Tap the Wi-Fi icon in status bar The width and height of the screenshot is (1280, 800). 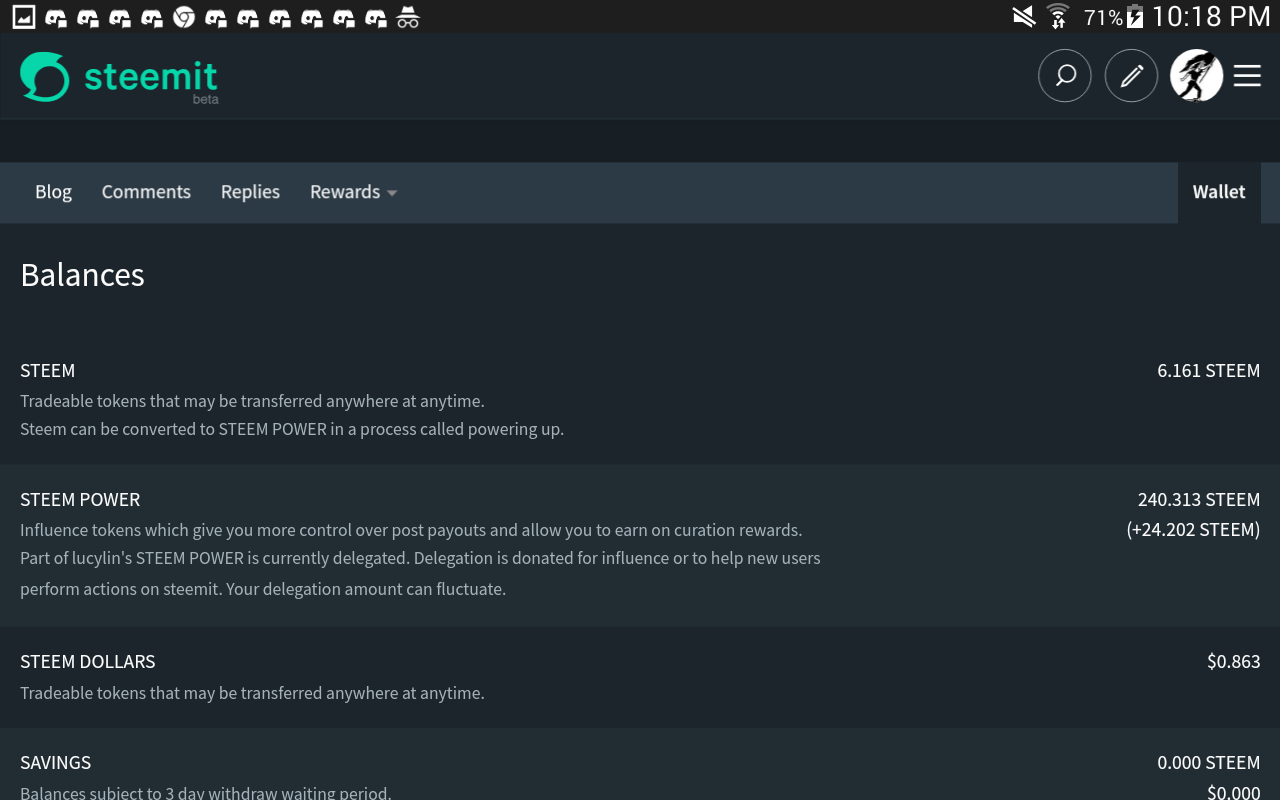[x=1057, y=17]
